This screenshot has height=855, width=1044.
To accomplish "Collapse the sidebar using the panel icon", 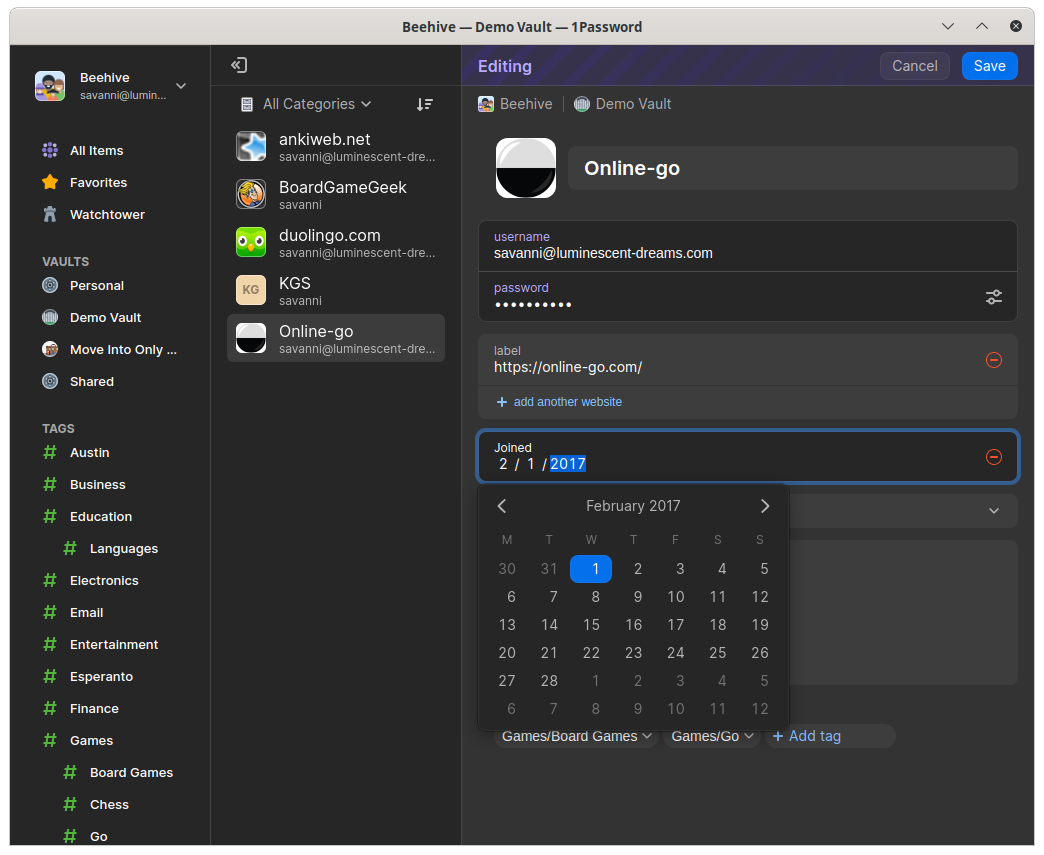I will (239, 65).
